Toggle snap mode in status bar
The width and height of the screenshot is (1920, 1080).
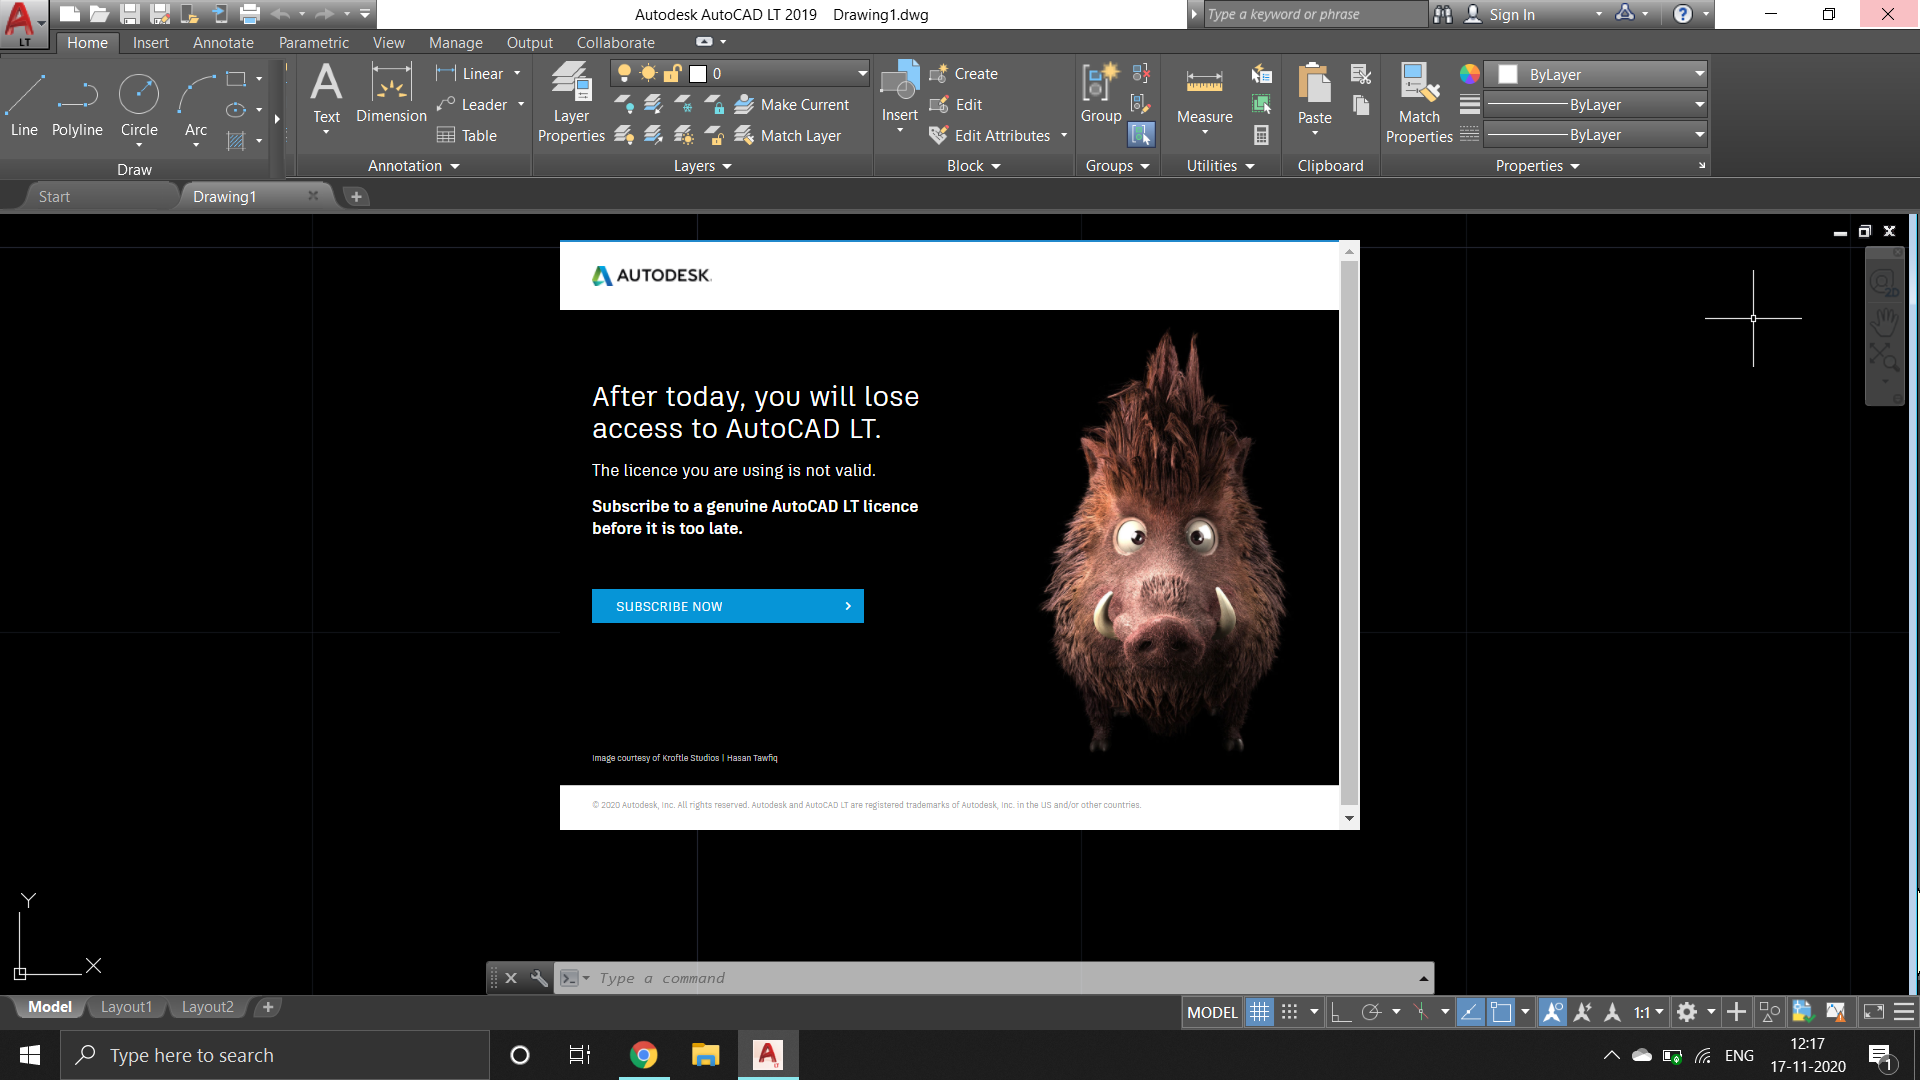(1290, 1012)
